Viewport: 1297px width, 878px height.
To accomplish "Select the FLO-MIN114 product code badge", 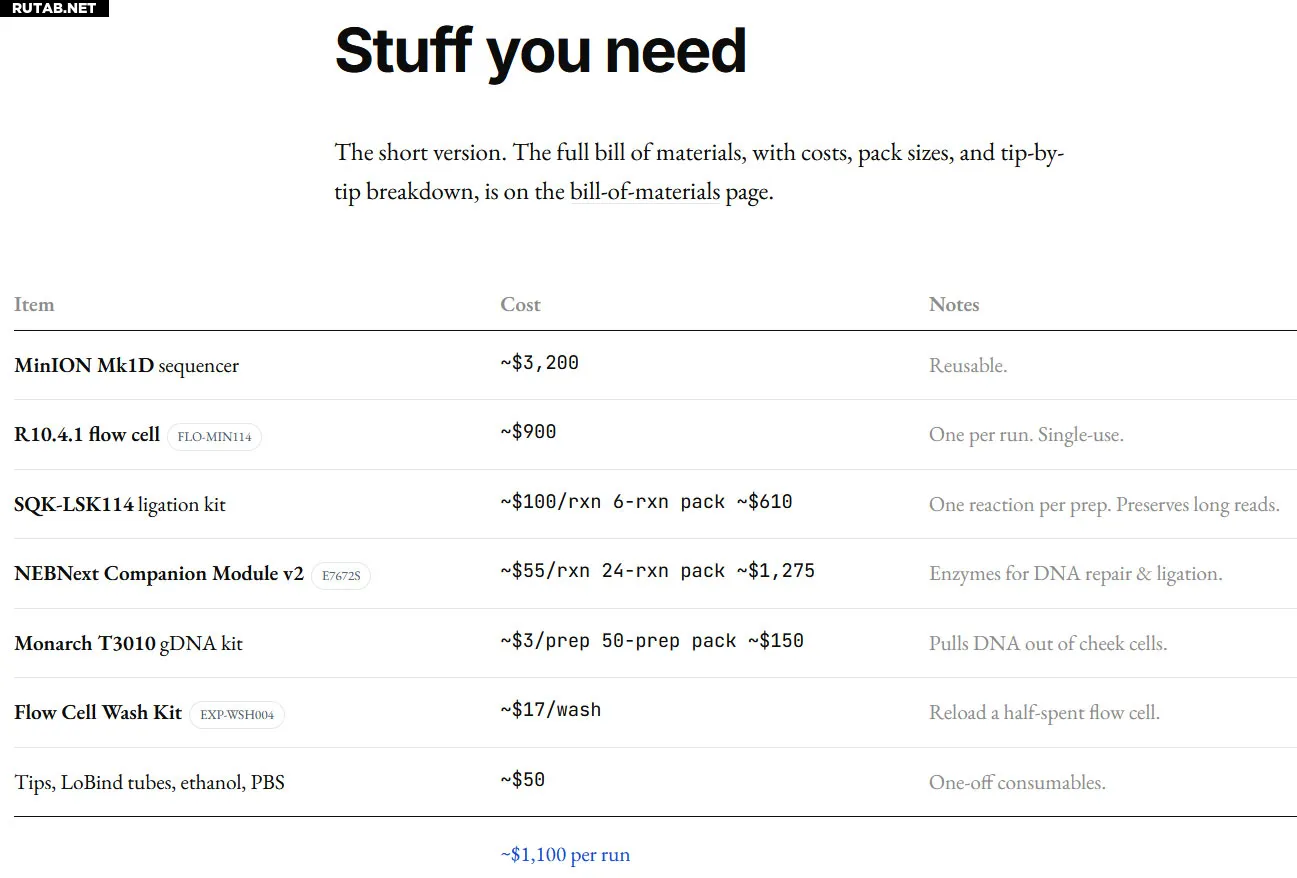I will pyautogui.click(x=214, y=437).
